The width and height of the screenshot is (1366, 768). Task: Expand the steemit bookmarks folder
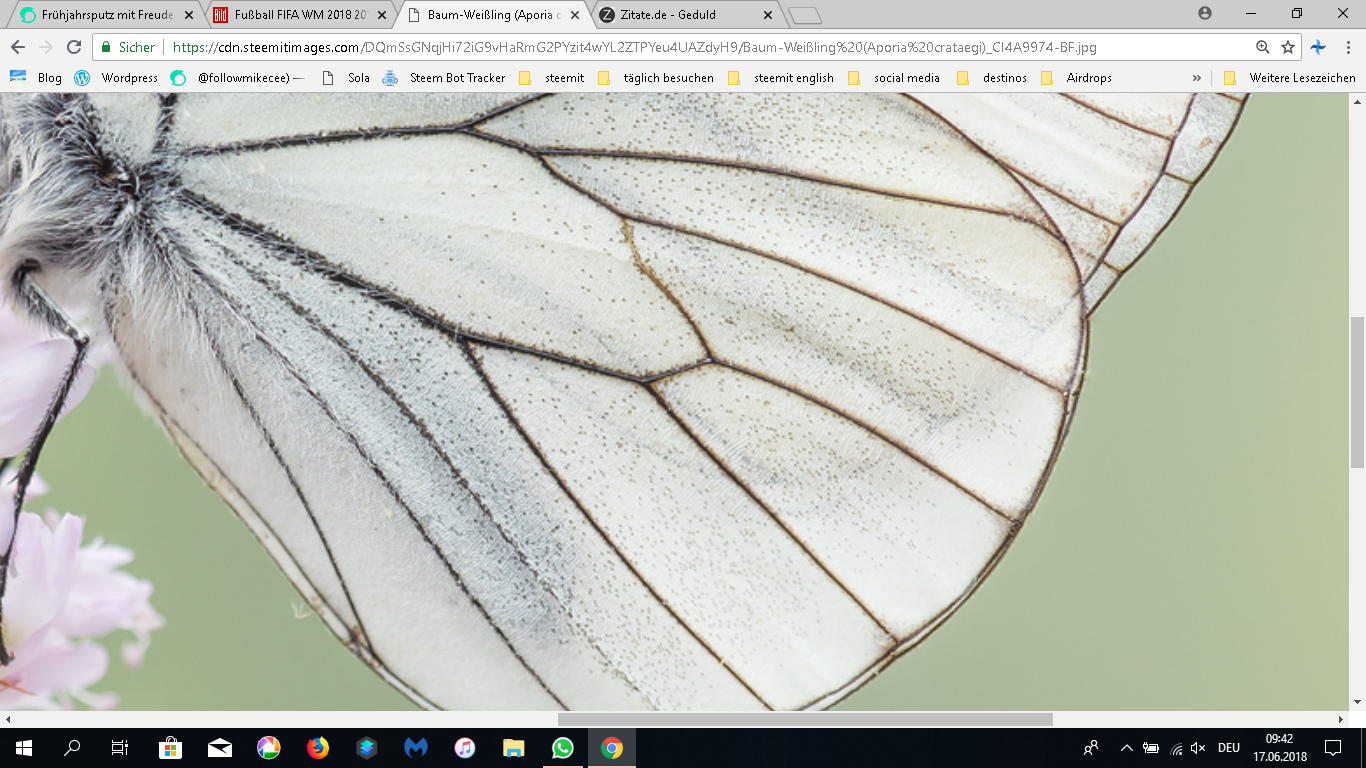pos(551,77)
